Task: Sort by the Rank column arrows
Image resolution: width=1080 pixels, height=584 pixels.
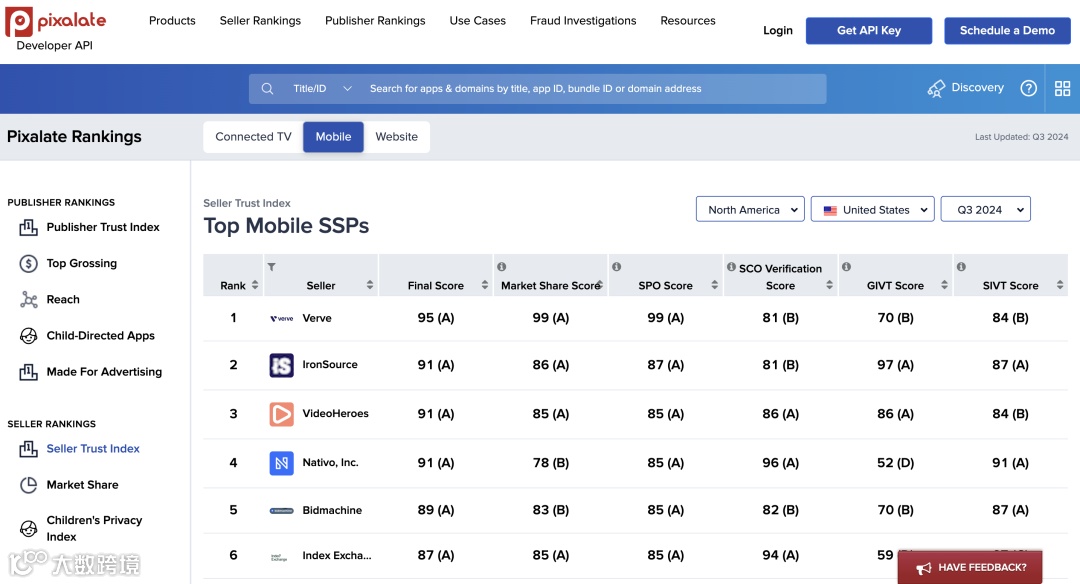Action: [255, 285]
